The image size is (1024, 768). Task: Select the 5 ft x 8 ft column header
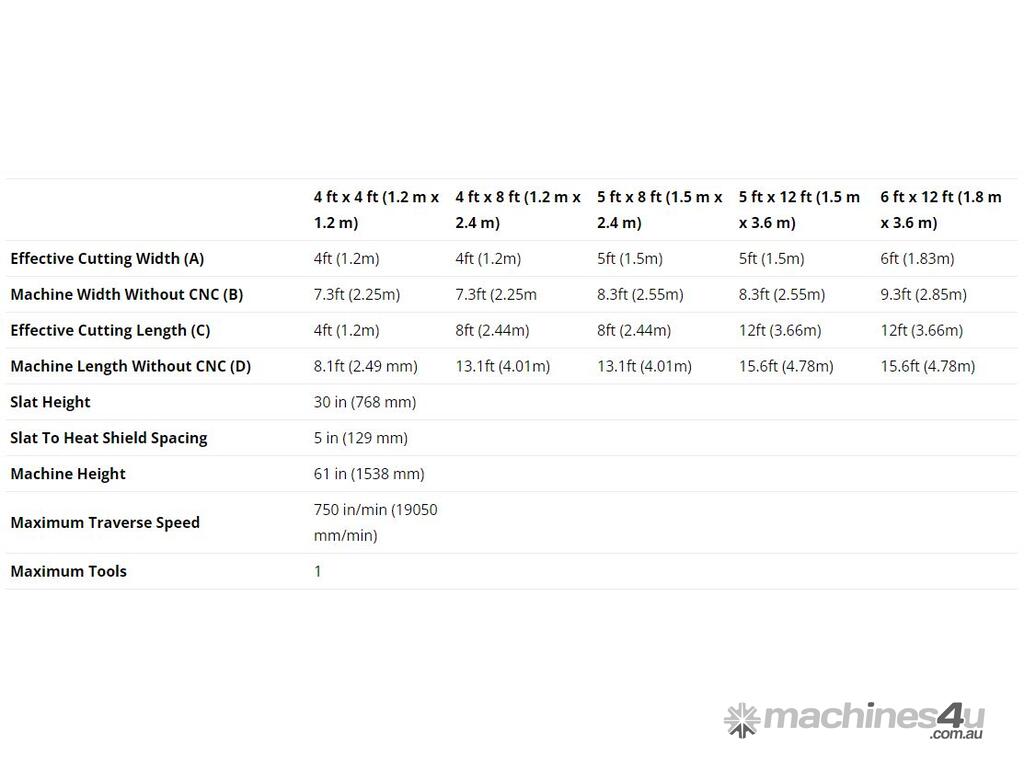tap(659, 210)
